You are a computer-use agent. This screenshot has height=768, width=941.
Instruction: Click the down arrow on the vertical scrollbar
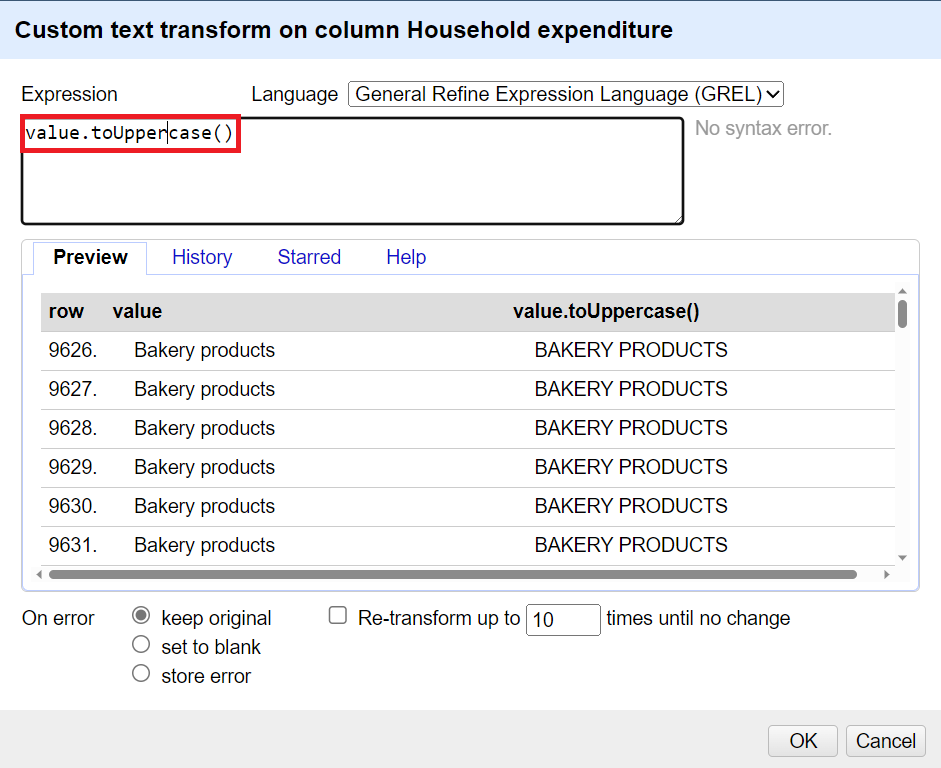pos(903,558)
